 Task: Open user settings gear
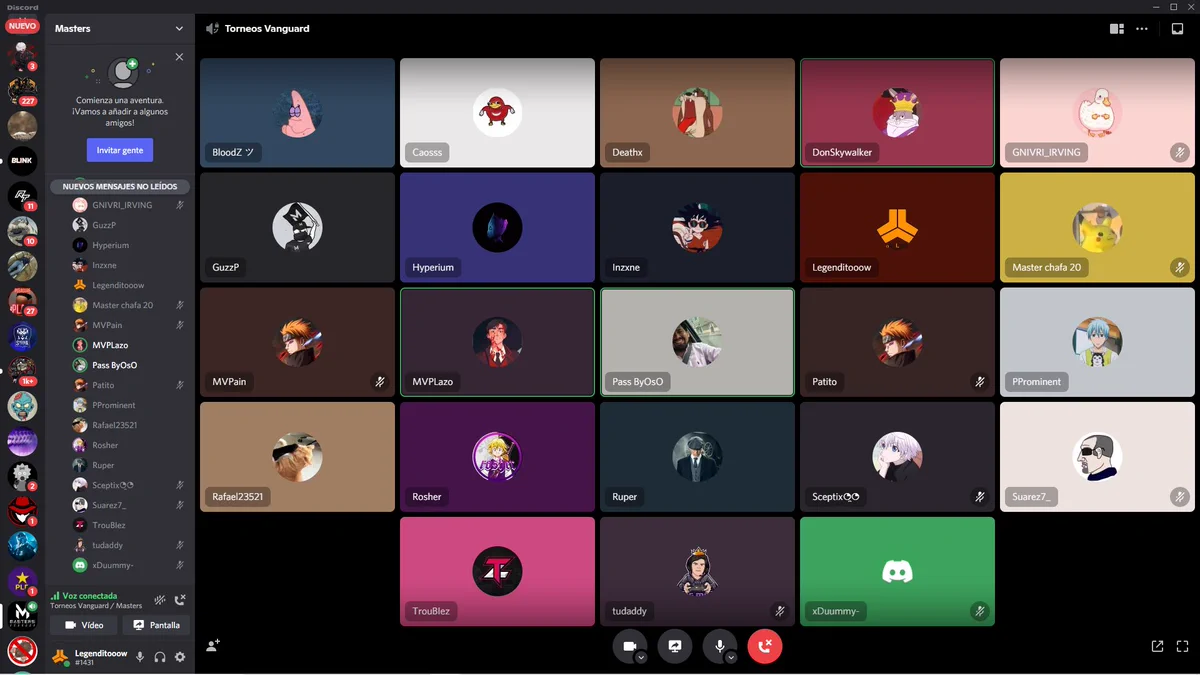pyautogui.click(x=180, y=657)
